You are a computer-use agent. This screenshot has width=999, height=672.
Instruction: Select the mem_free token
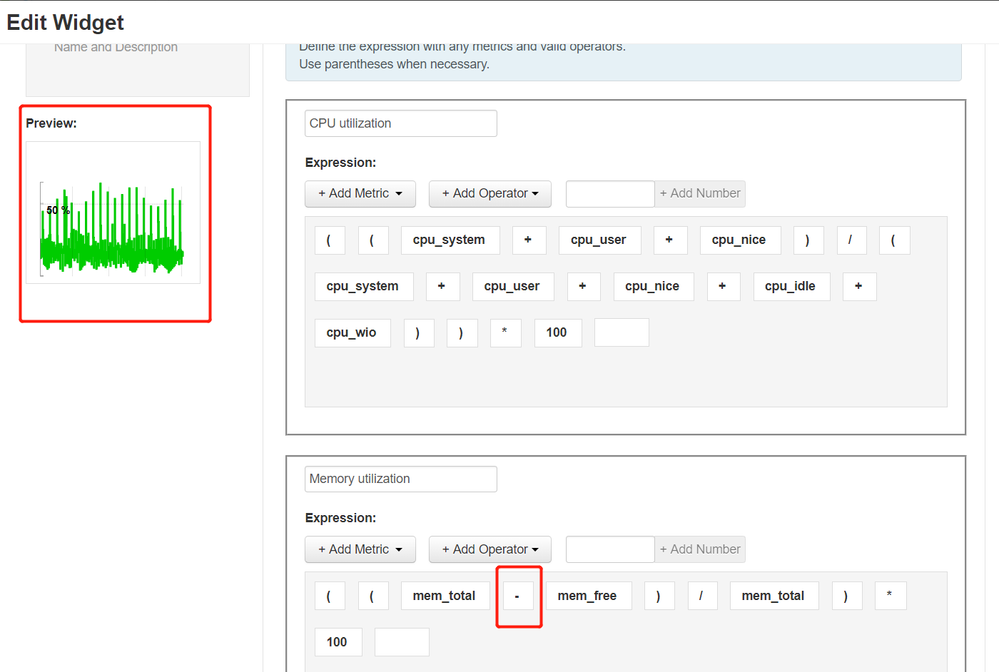click(589, 596)
